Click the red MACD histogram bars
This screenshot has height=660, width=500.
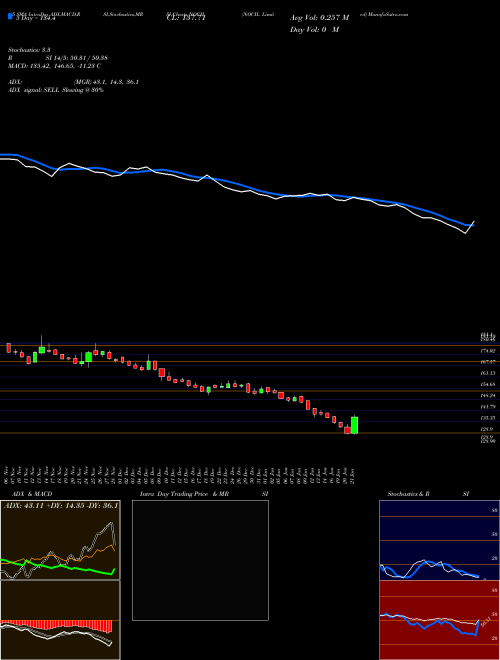(56, 626)
